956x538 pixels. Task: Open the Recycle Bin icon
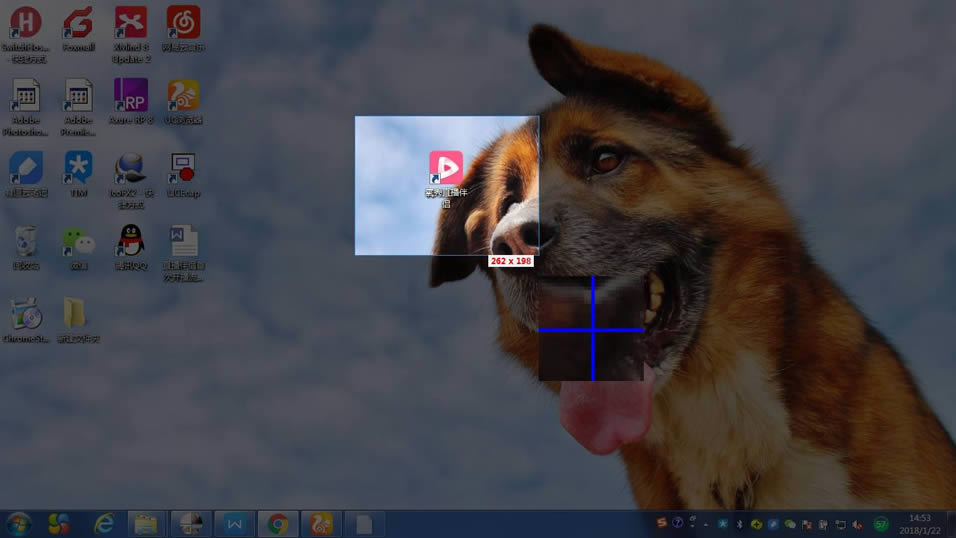(x=26, y=242)
